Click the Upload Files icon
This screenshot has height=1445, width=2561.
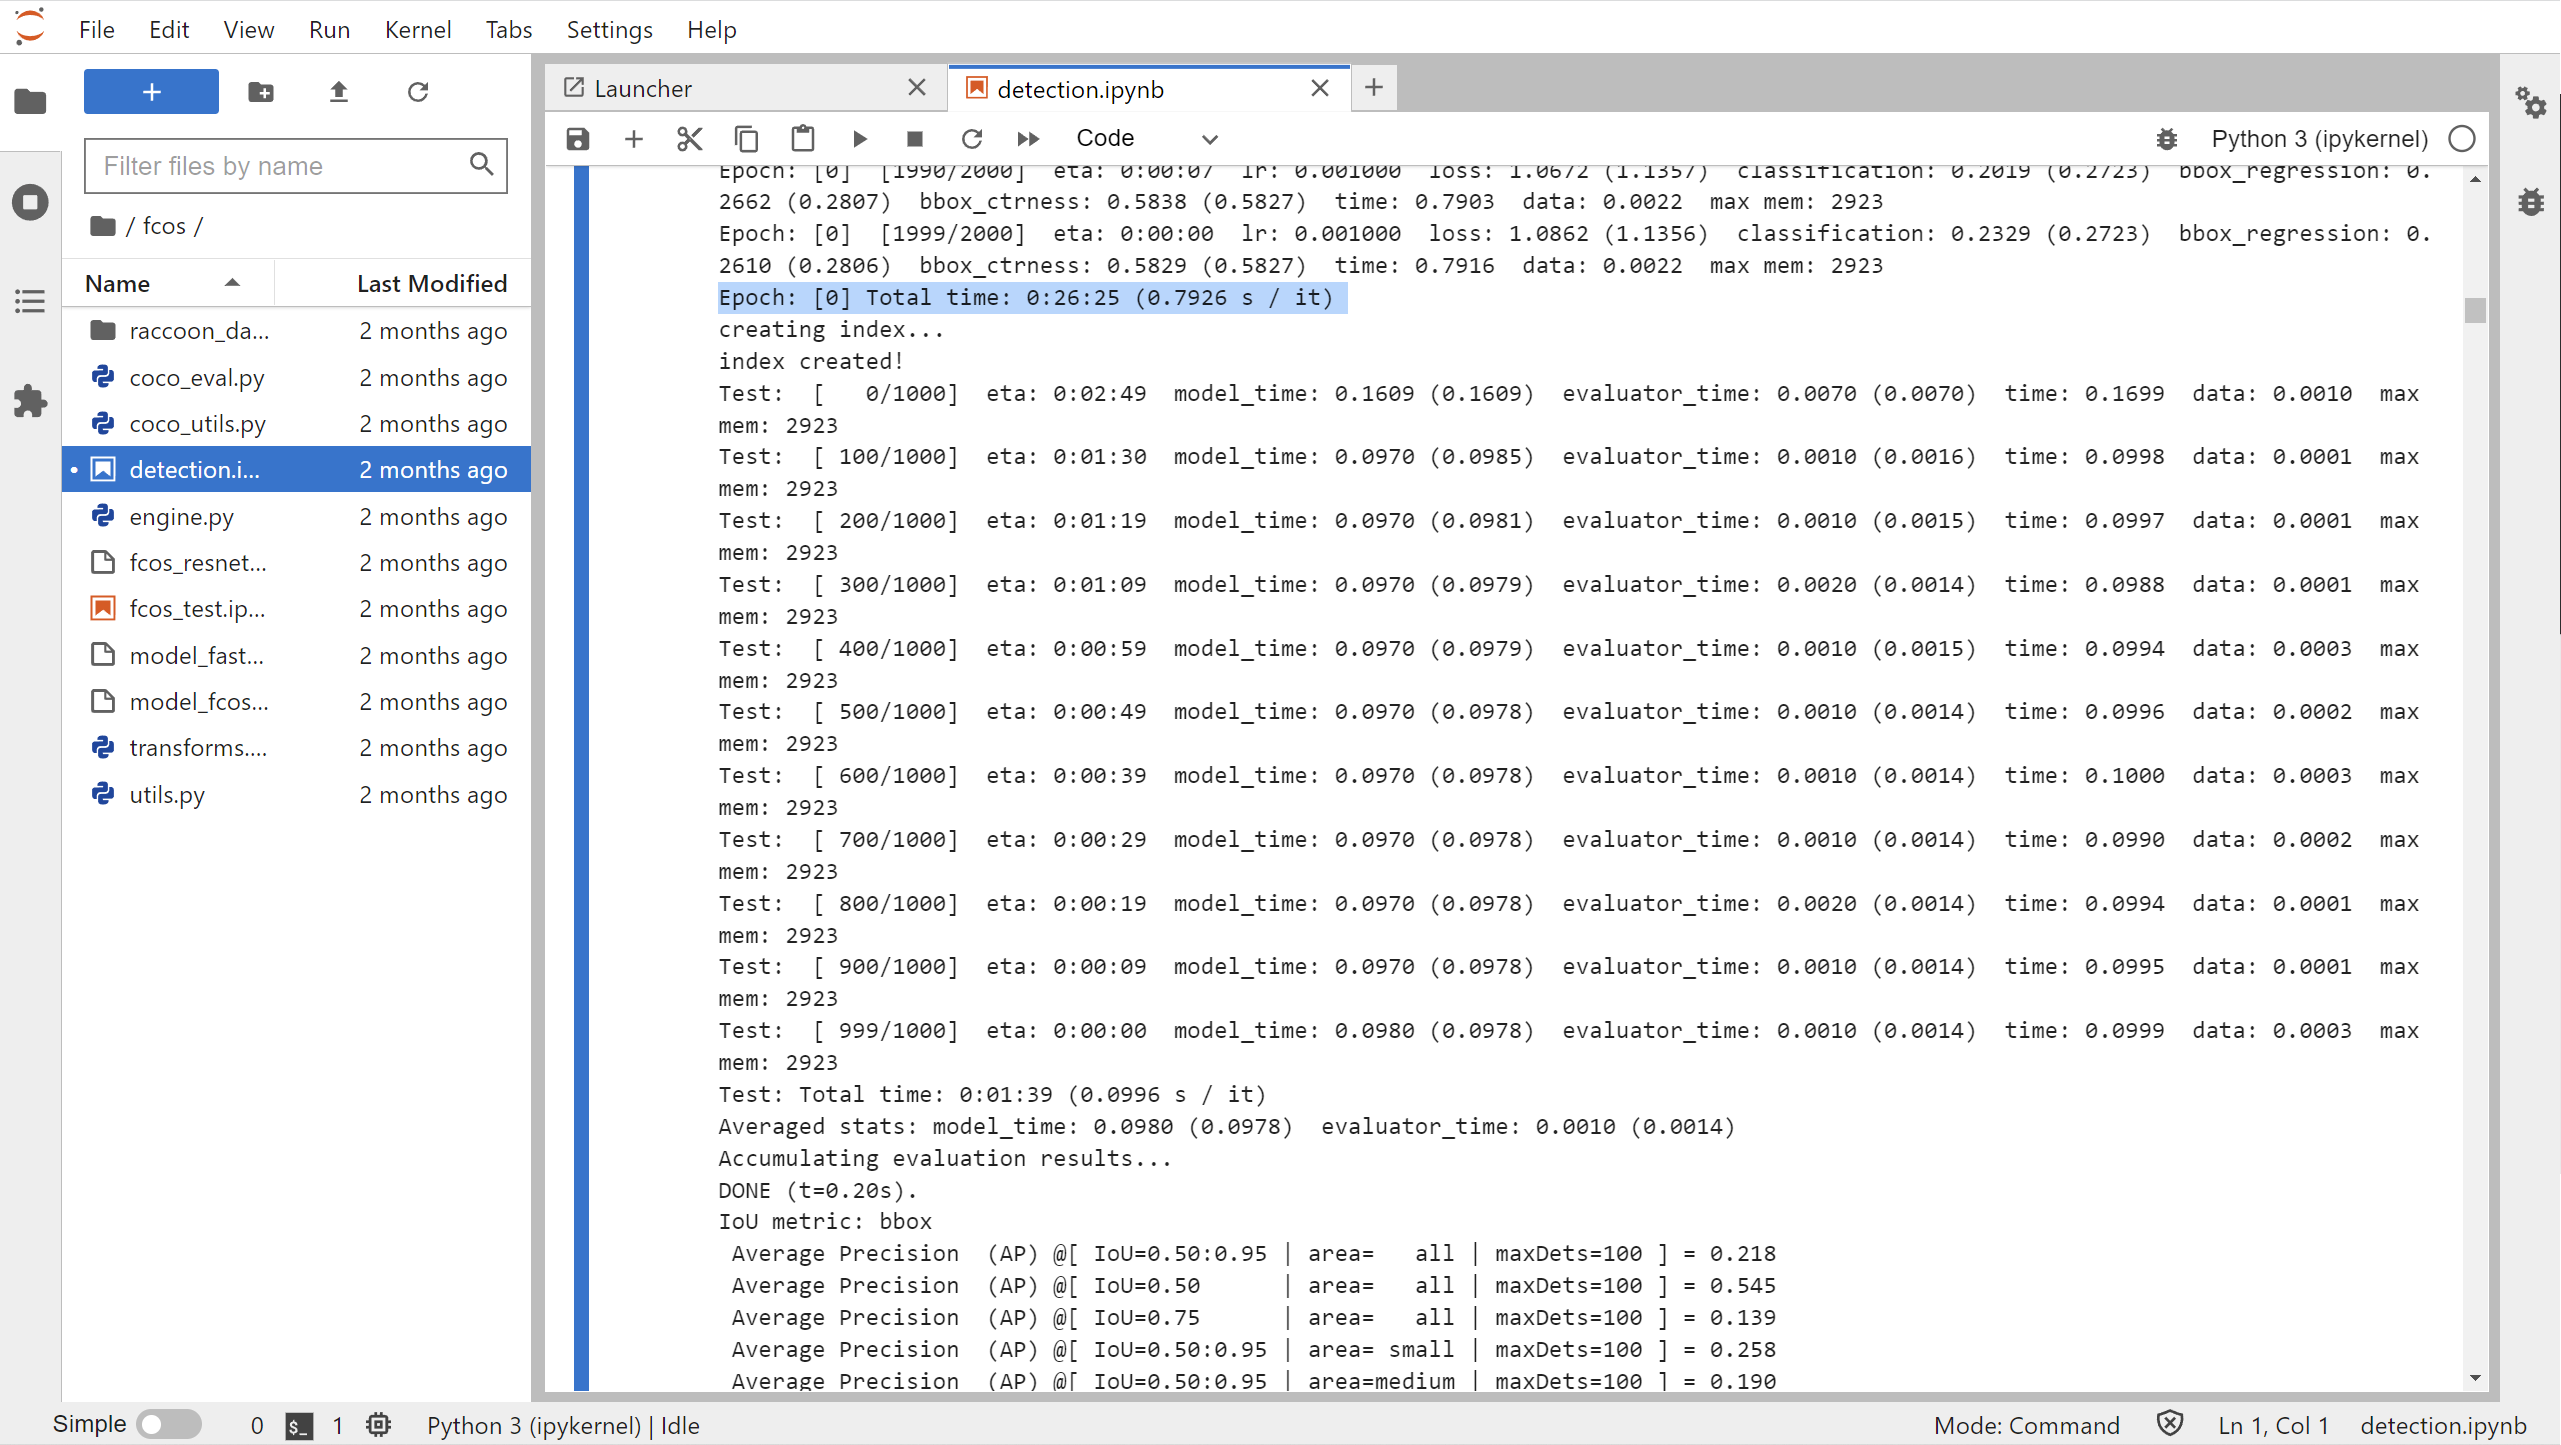[339, 92]
